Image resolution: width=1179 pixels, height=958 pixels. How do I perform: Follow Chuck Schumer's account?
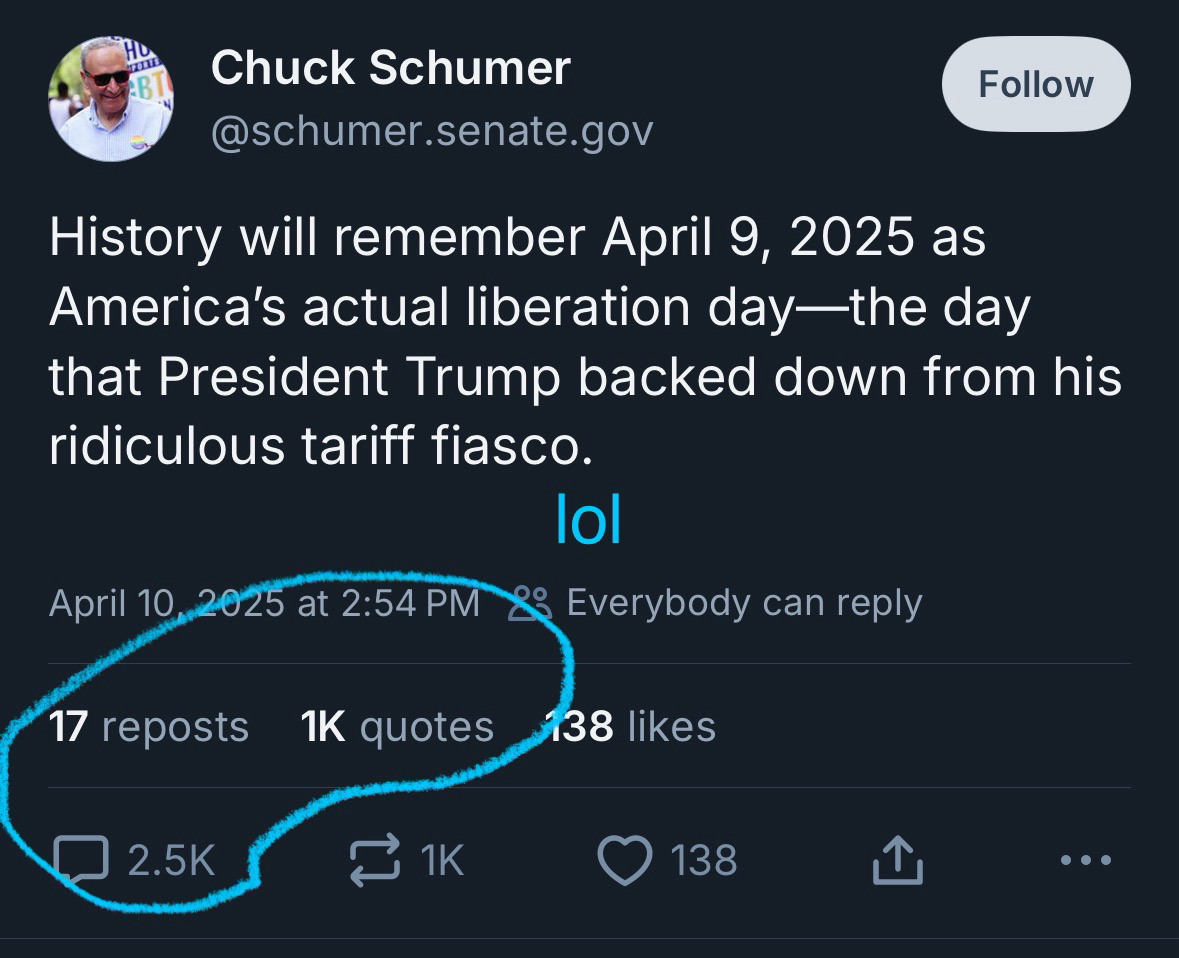(1036, 85)
